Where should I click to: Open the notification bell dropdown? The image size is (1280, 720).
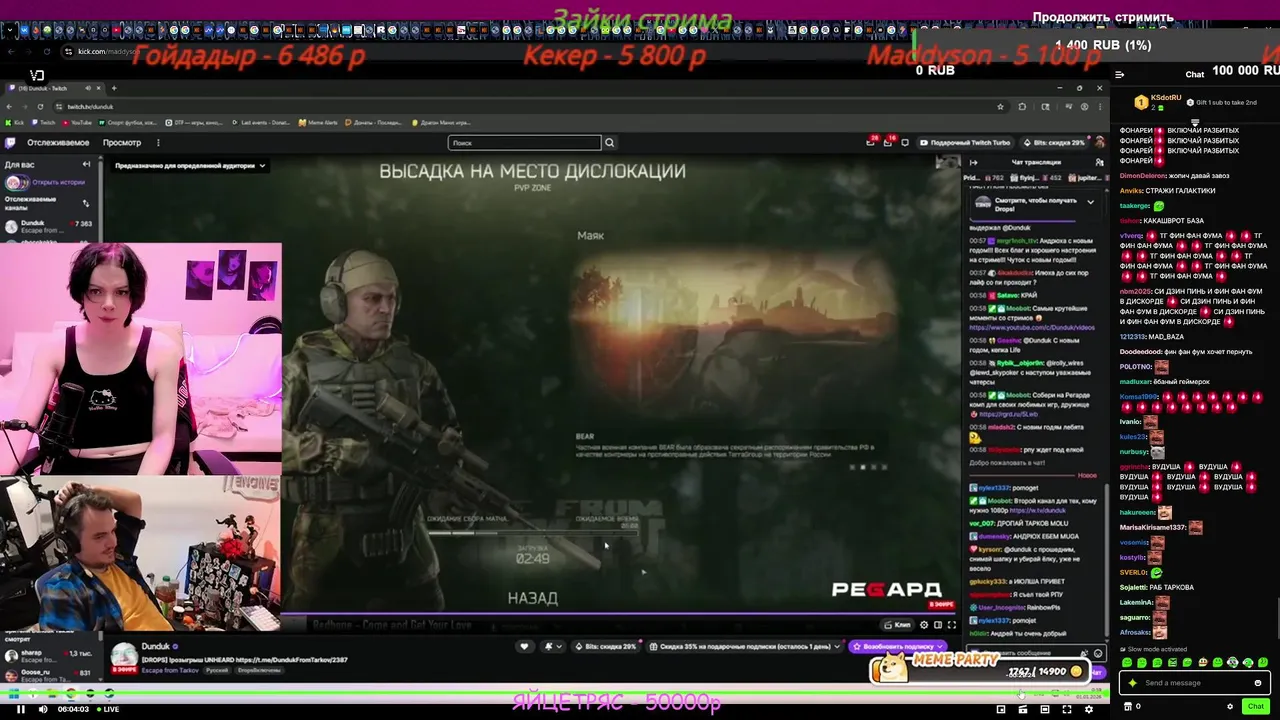[552, 647]
